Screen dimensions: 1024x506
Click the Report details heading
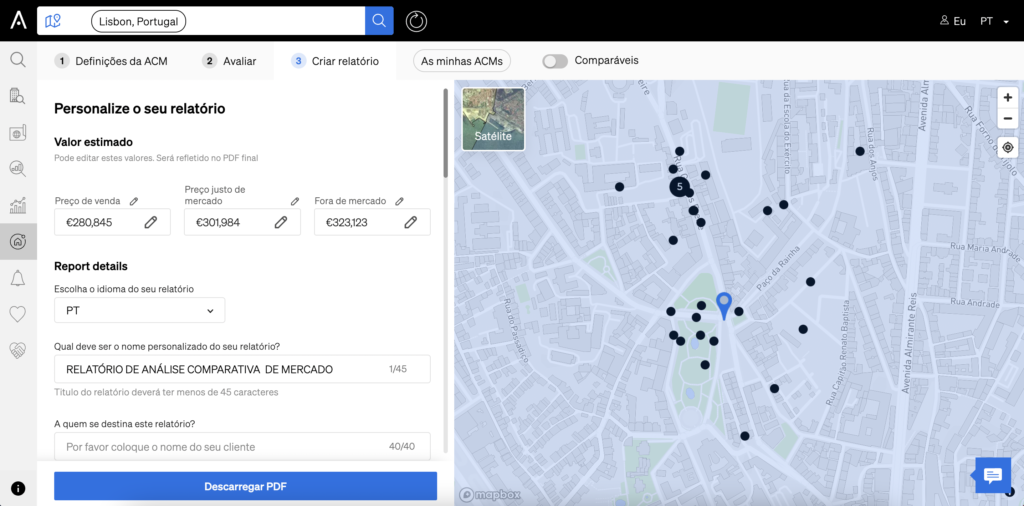point(91,266)
